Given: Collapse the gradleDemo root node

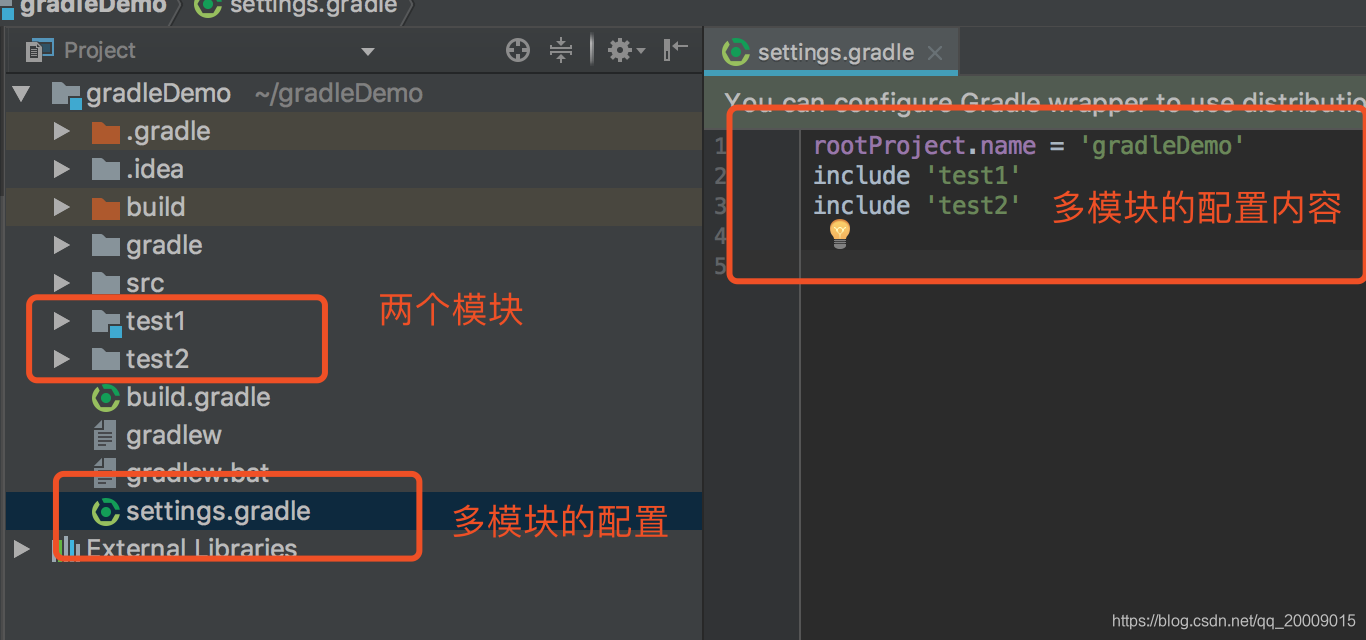Looking at the screenshot, I should (x=21, y=94).
